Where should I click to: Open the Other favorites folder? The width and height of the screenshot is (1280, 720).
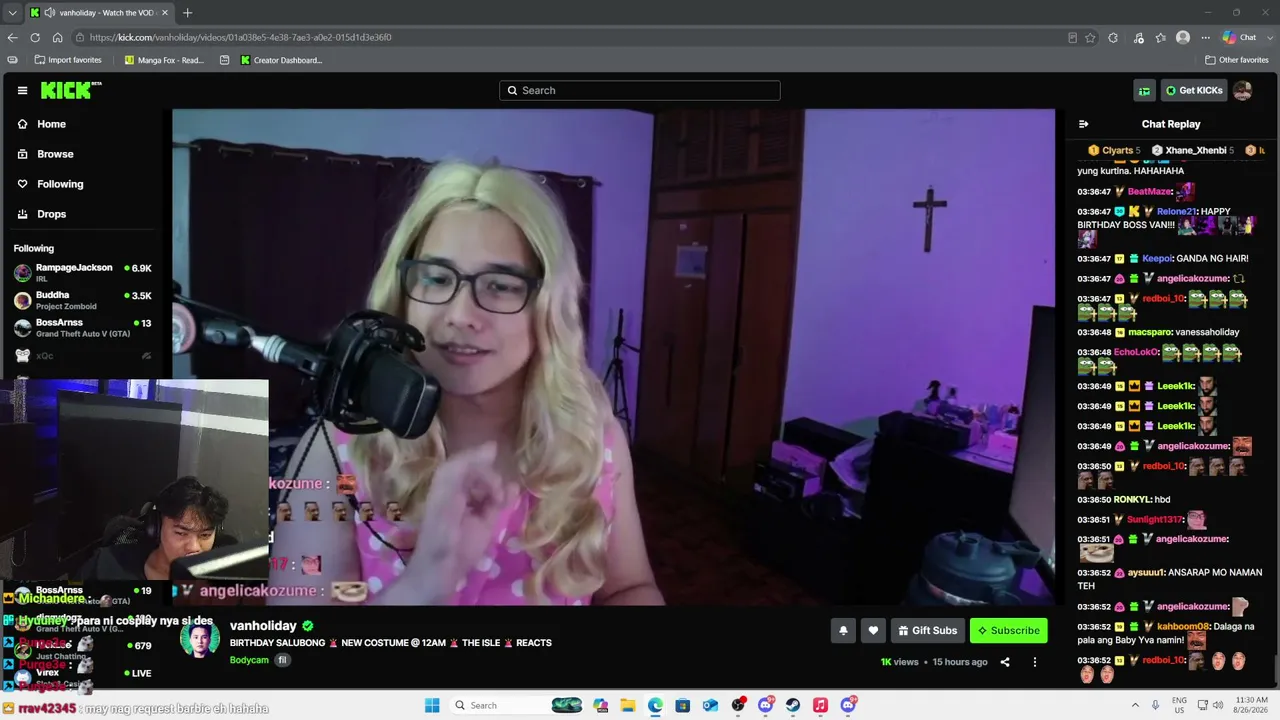point(1237,60)
